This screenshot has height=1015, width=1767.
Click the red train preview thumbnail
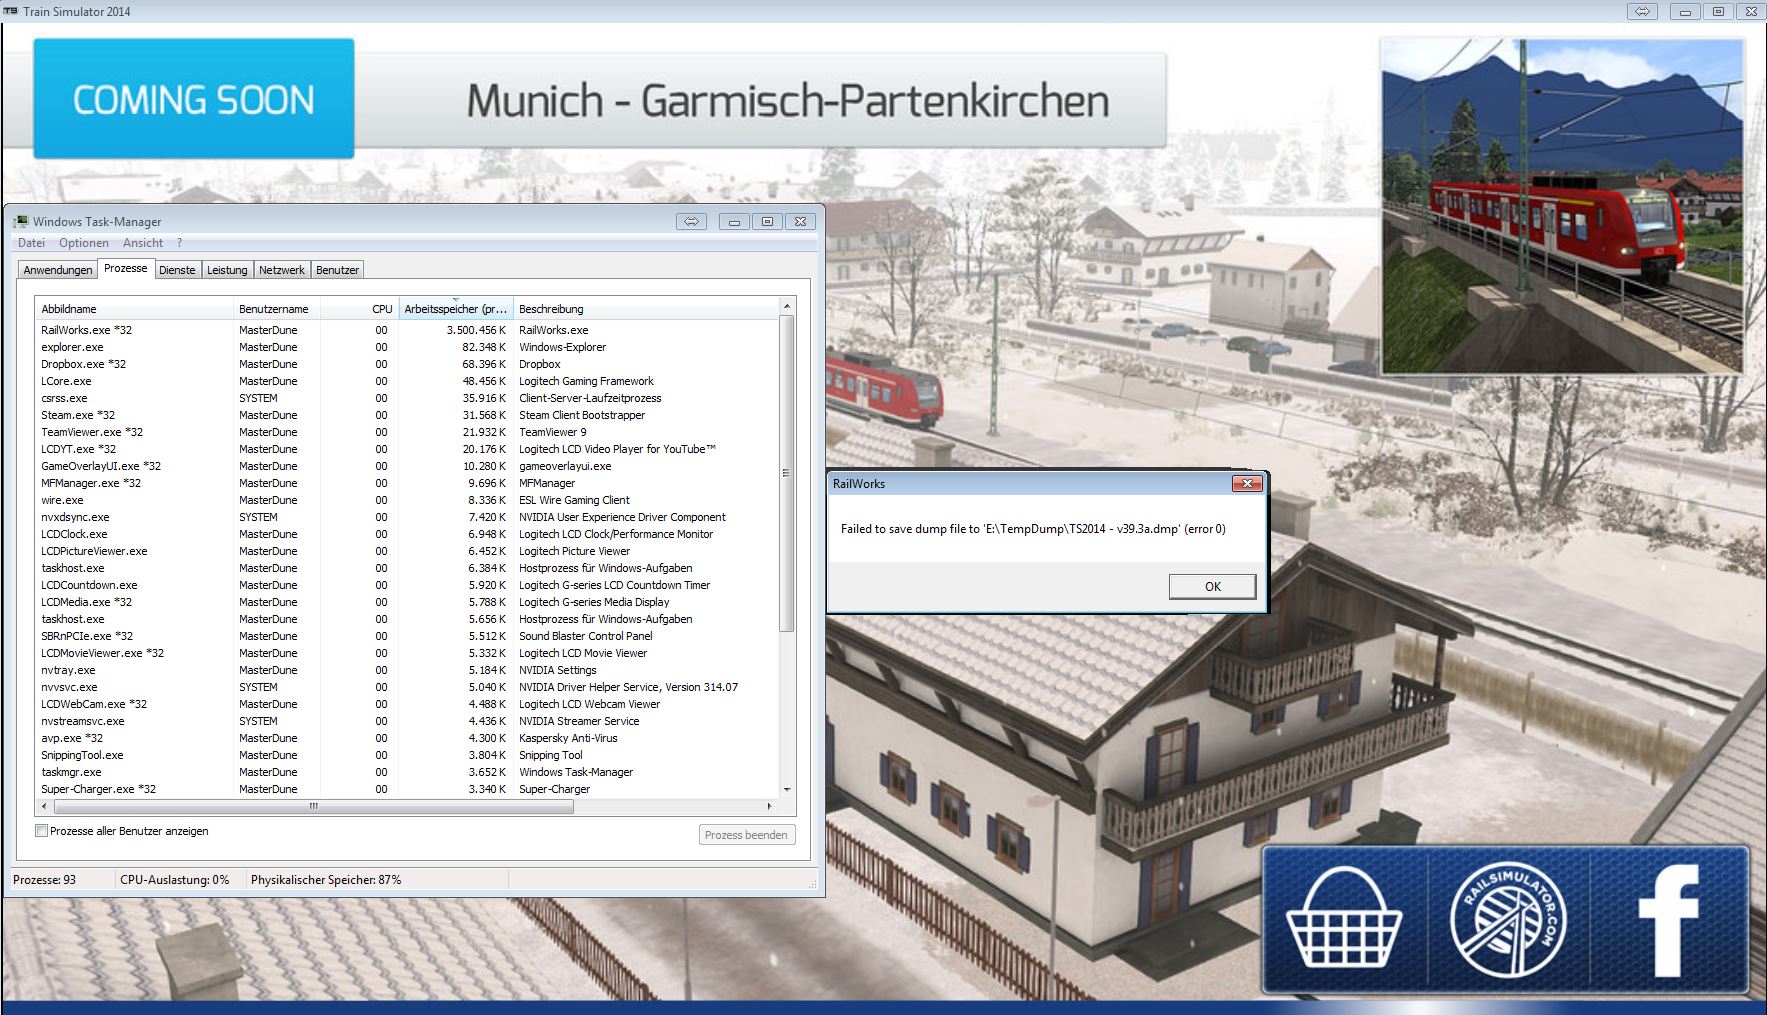coord(1562,207)
